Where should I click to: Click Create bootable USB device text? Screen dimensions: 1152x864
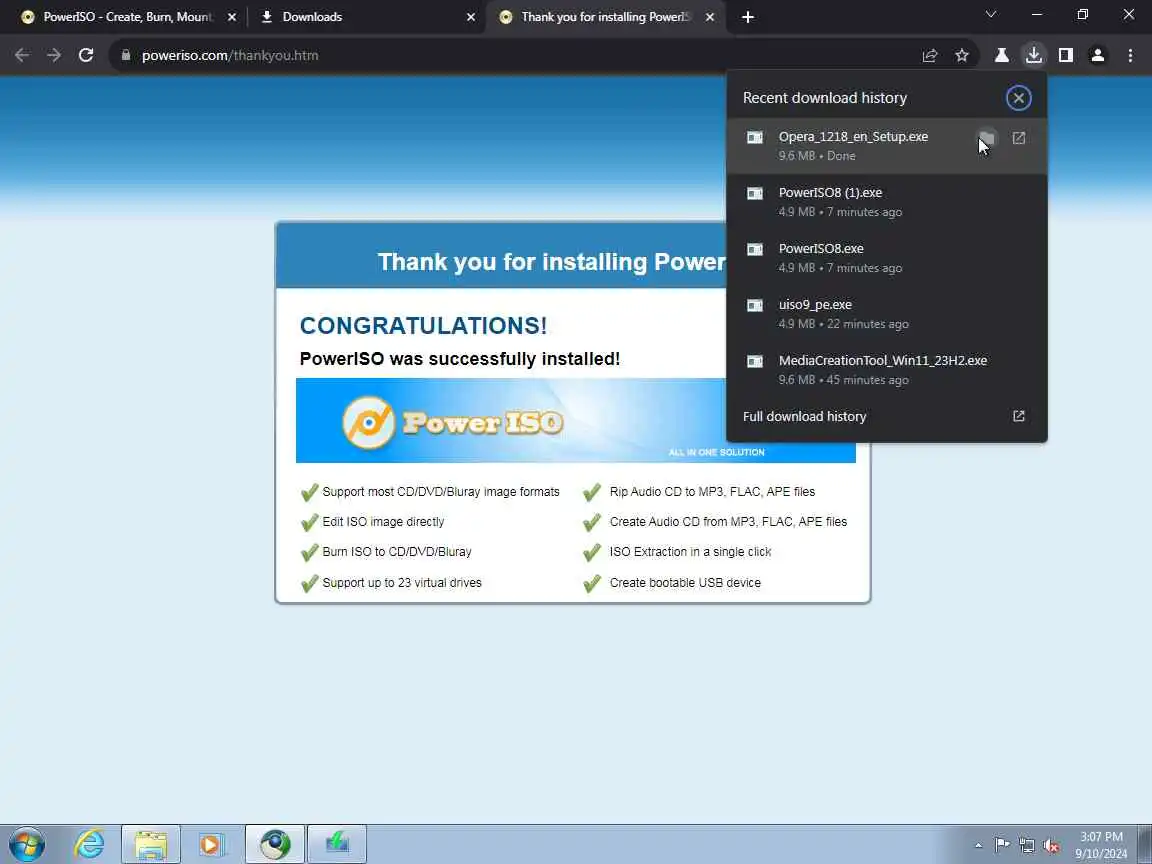pos(685,583)
